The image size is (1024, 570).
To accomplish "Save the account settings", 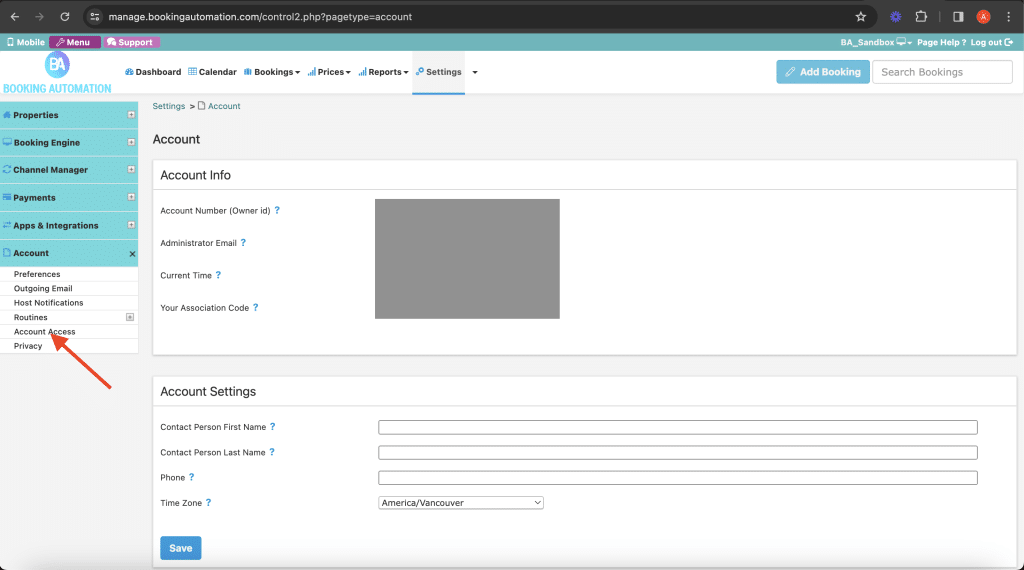I will (x=181, y=548).
